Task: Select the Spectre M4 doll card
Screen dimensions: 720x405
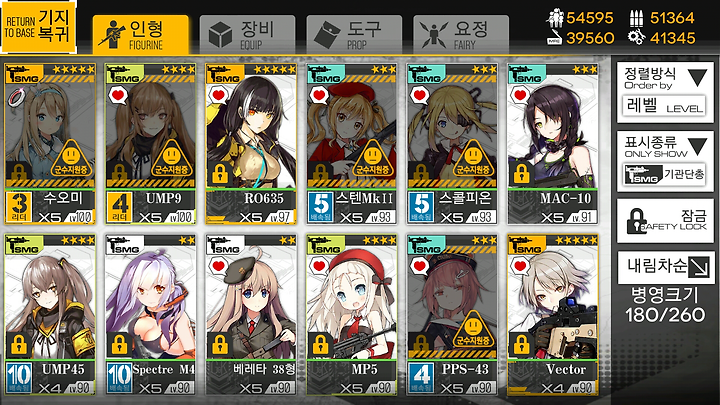Action: [x=150, y=315]
